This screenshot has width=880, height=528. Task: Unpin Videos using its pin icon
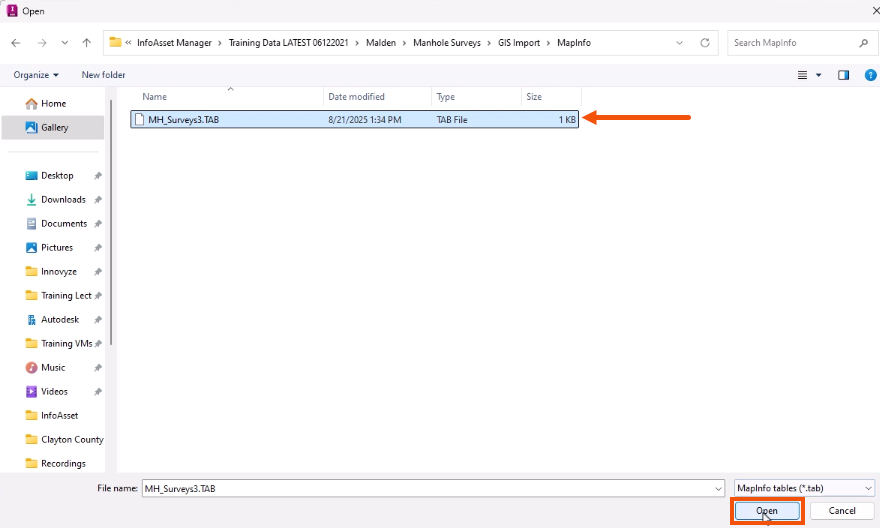click(x=98, y=392)
